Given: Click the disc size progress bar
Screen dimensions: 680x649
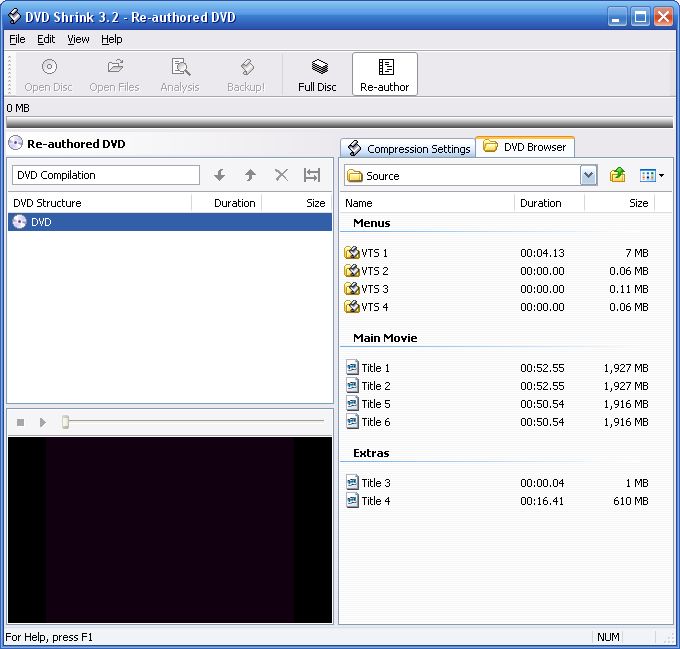Looking at the screenshot, I should click(x=340, y=123).
